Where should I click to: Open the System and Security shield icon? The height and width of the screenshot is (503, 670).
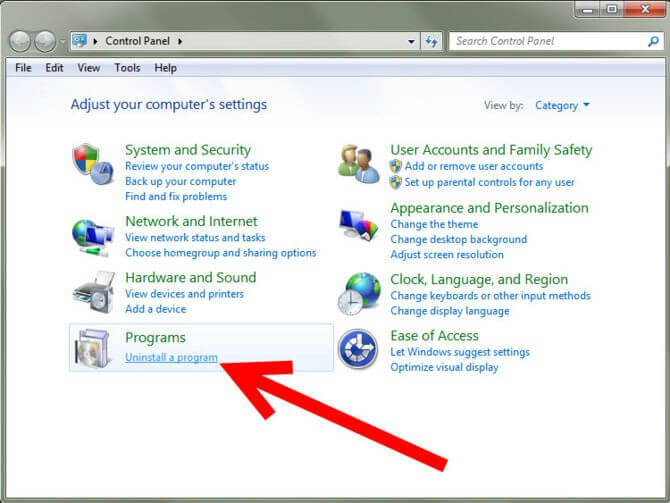pos(93,164)
